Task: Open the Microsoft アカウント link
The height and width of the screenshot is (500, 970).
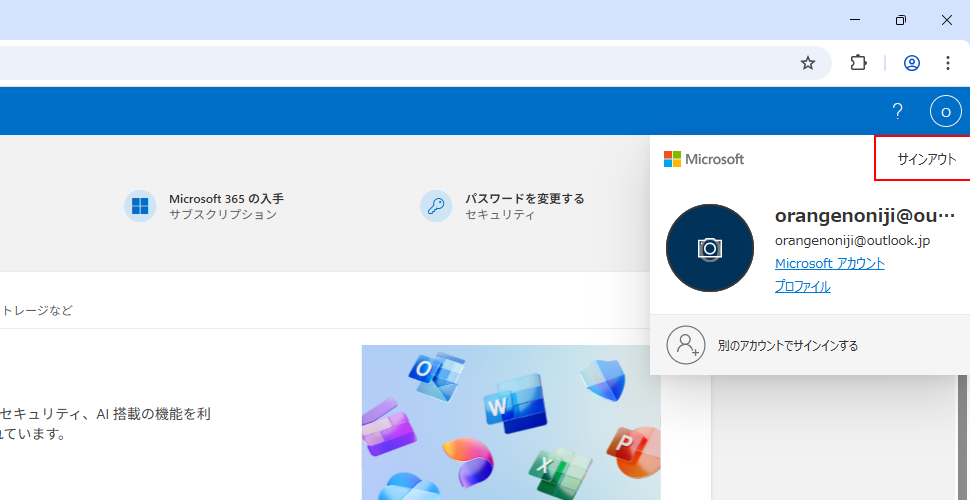Action: 830,264
